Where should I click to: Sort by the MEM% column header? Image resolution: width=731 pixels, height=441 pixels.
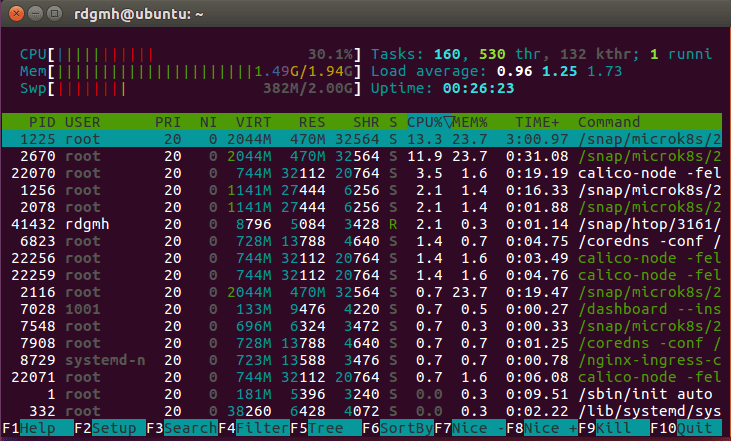[470, 122]
